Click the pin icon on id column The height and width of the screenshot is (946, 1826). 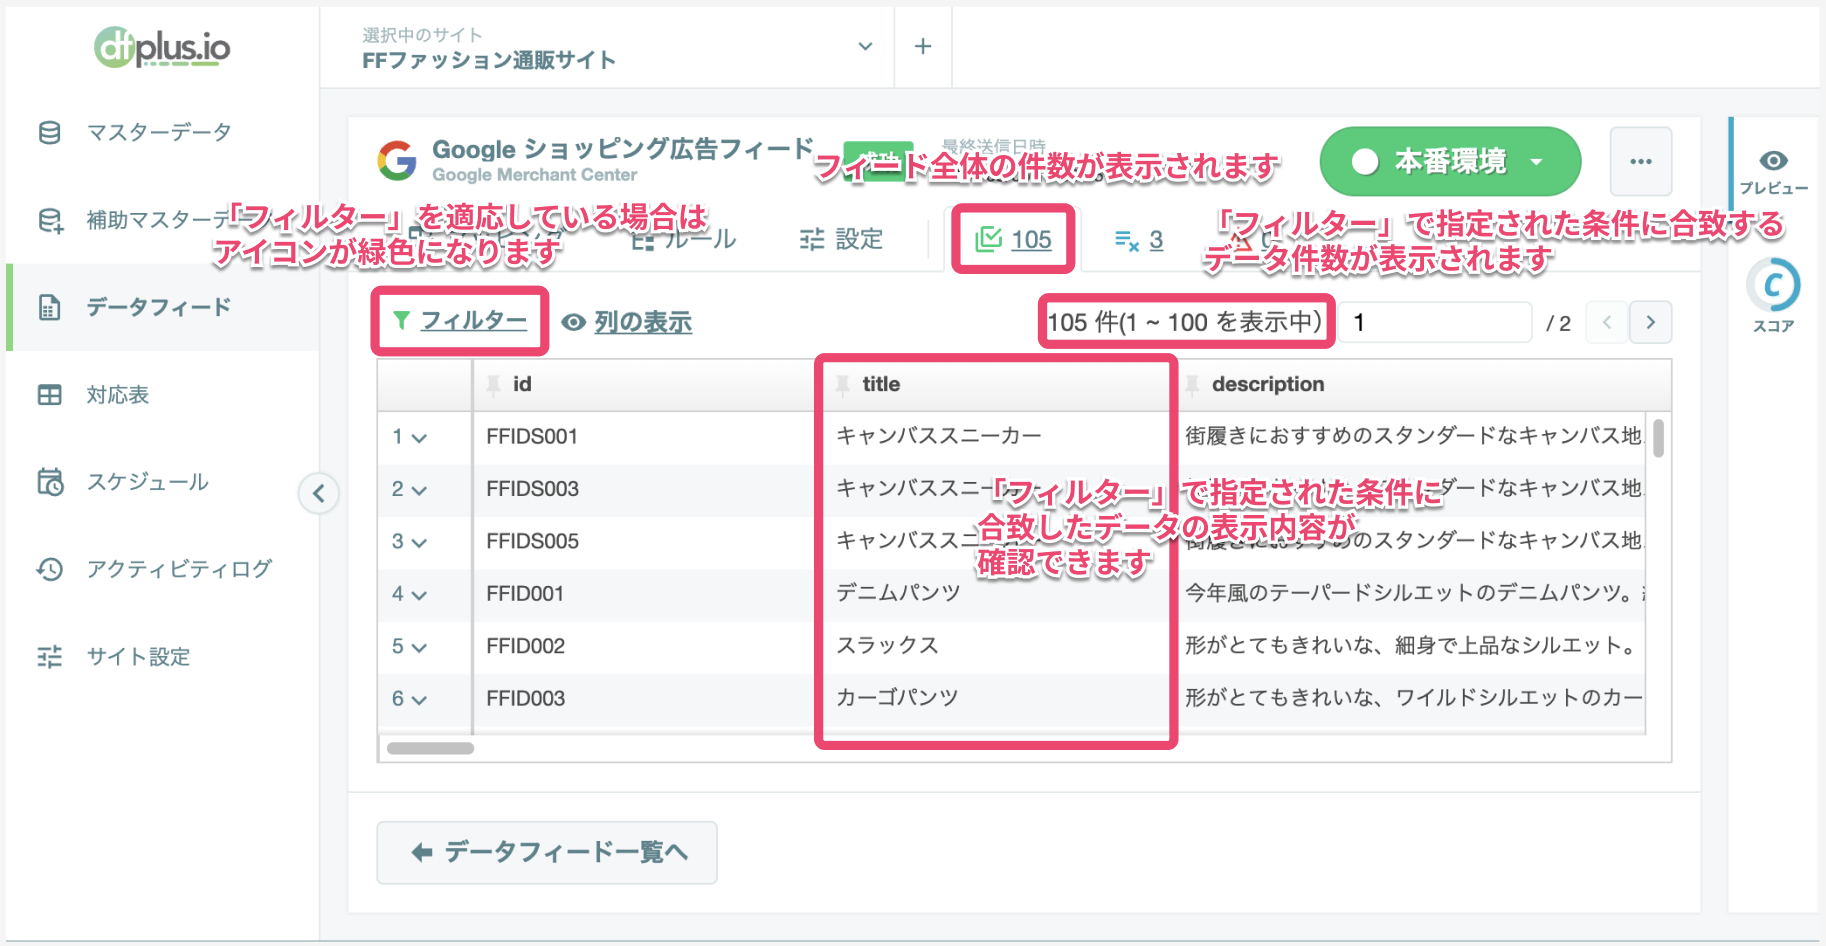pyautogui.click(x=493, y=385)
